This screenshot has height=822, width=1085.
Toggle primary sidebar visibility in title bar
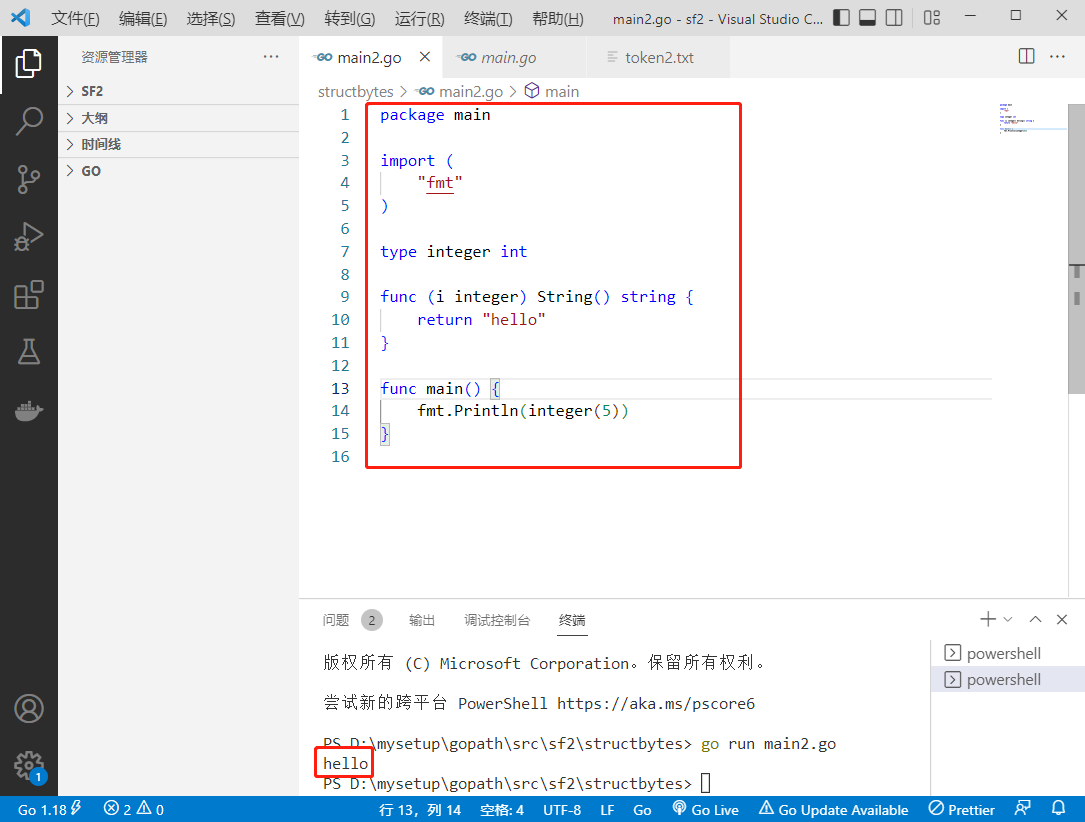(841, 17)
